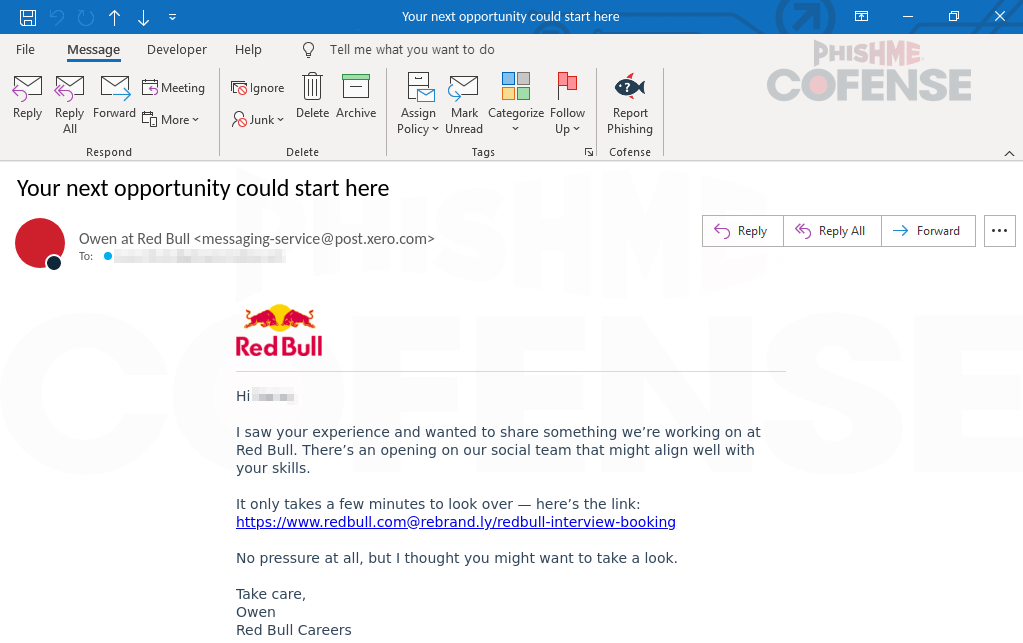This screenshot has height=643, width=1023.
Task: Type in the Tell me what you want to do box
Action: pyautogui.click(x=412, y=49)
